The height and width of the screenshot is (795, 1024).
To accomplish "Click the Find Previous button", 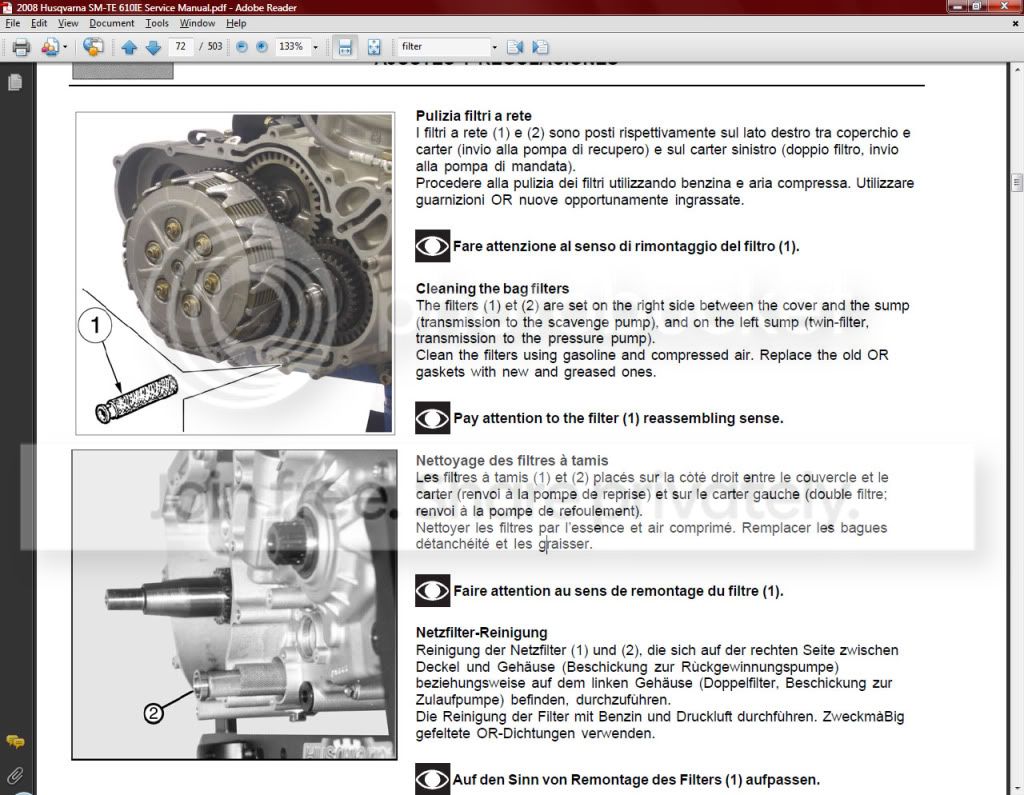I will click(x=512, y=47).
